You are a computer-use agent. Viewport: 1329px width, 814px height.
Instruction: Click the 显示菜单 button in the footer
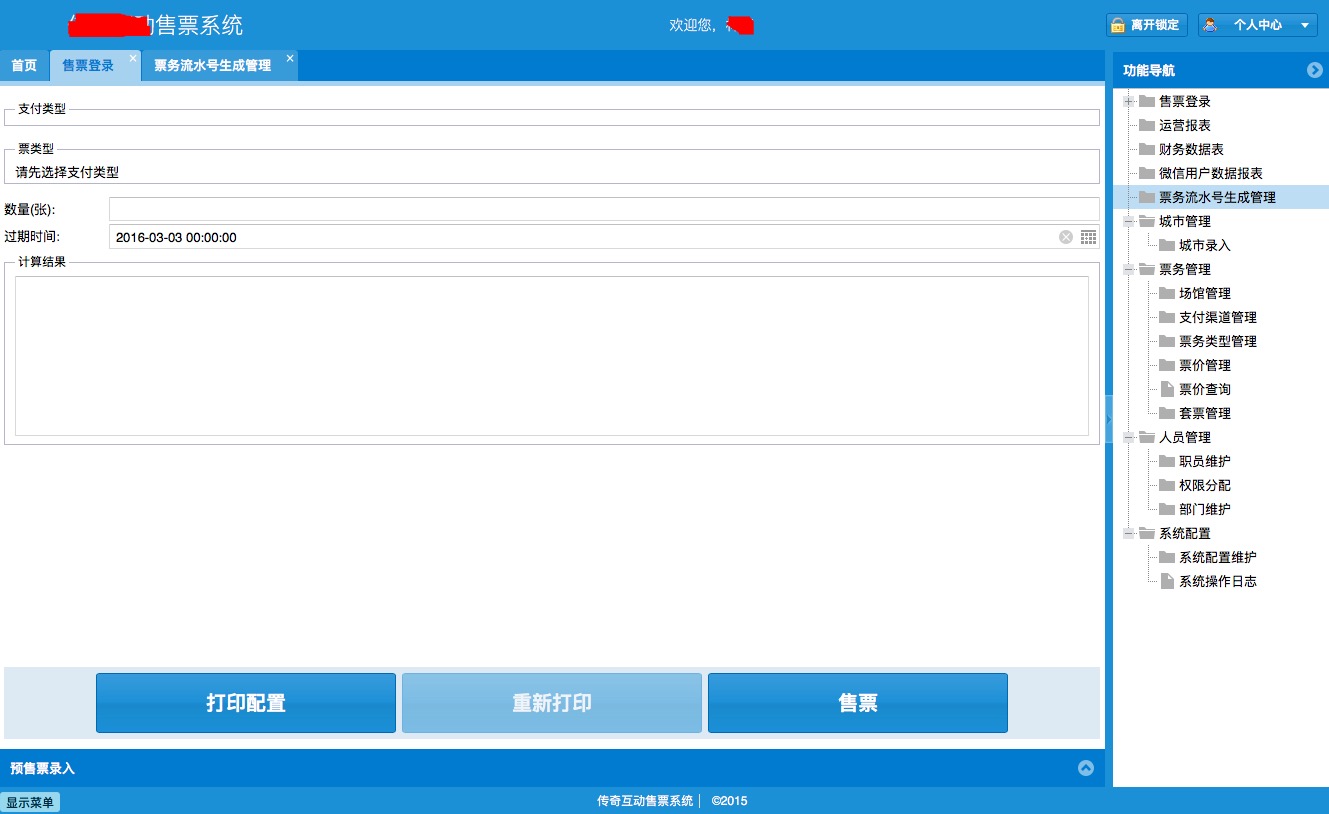point(30,802)
